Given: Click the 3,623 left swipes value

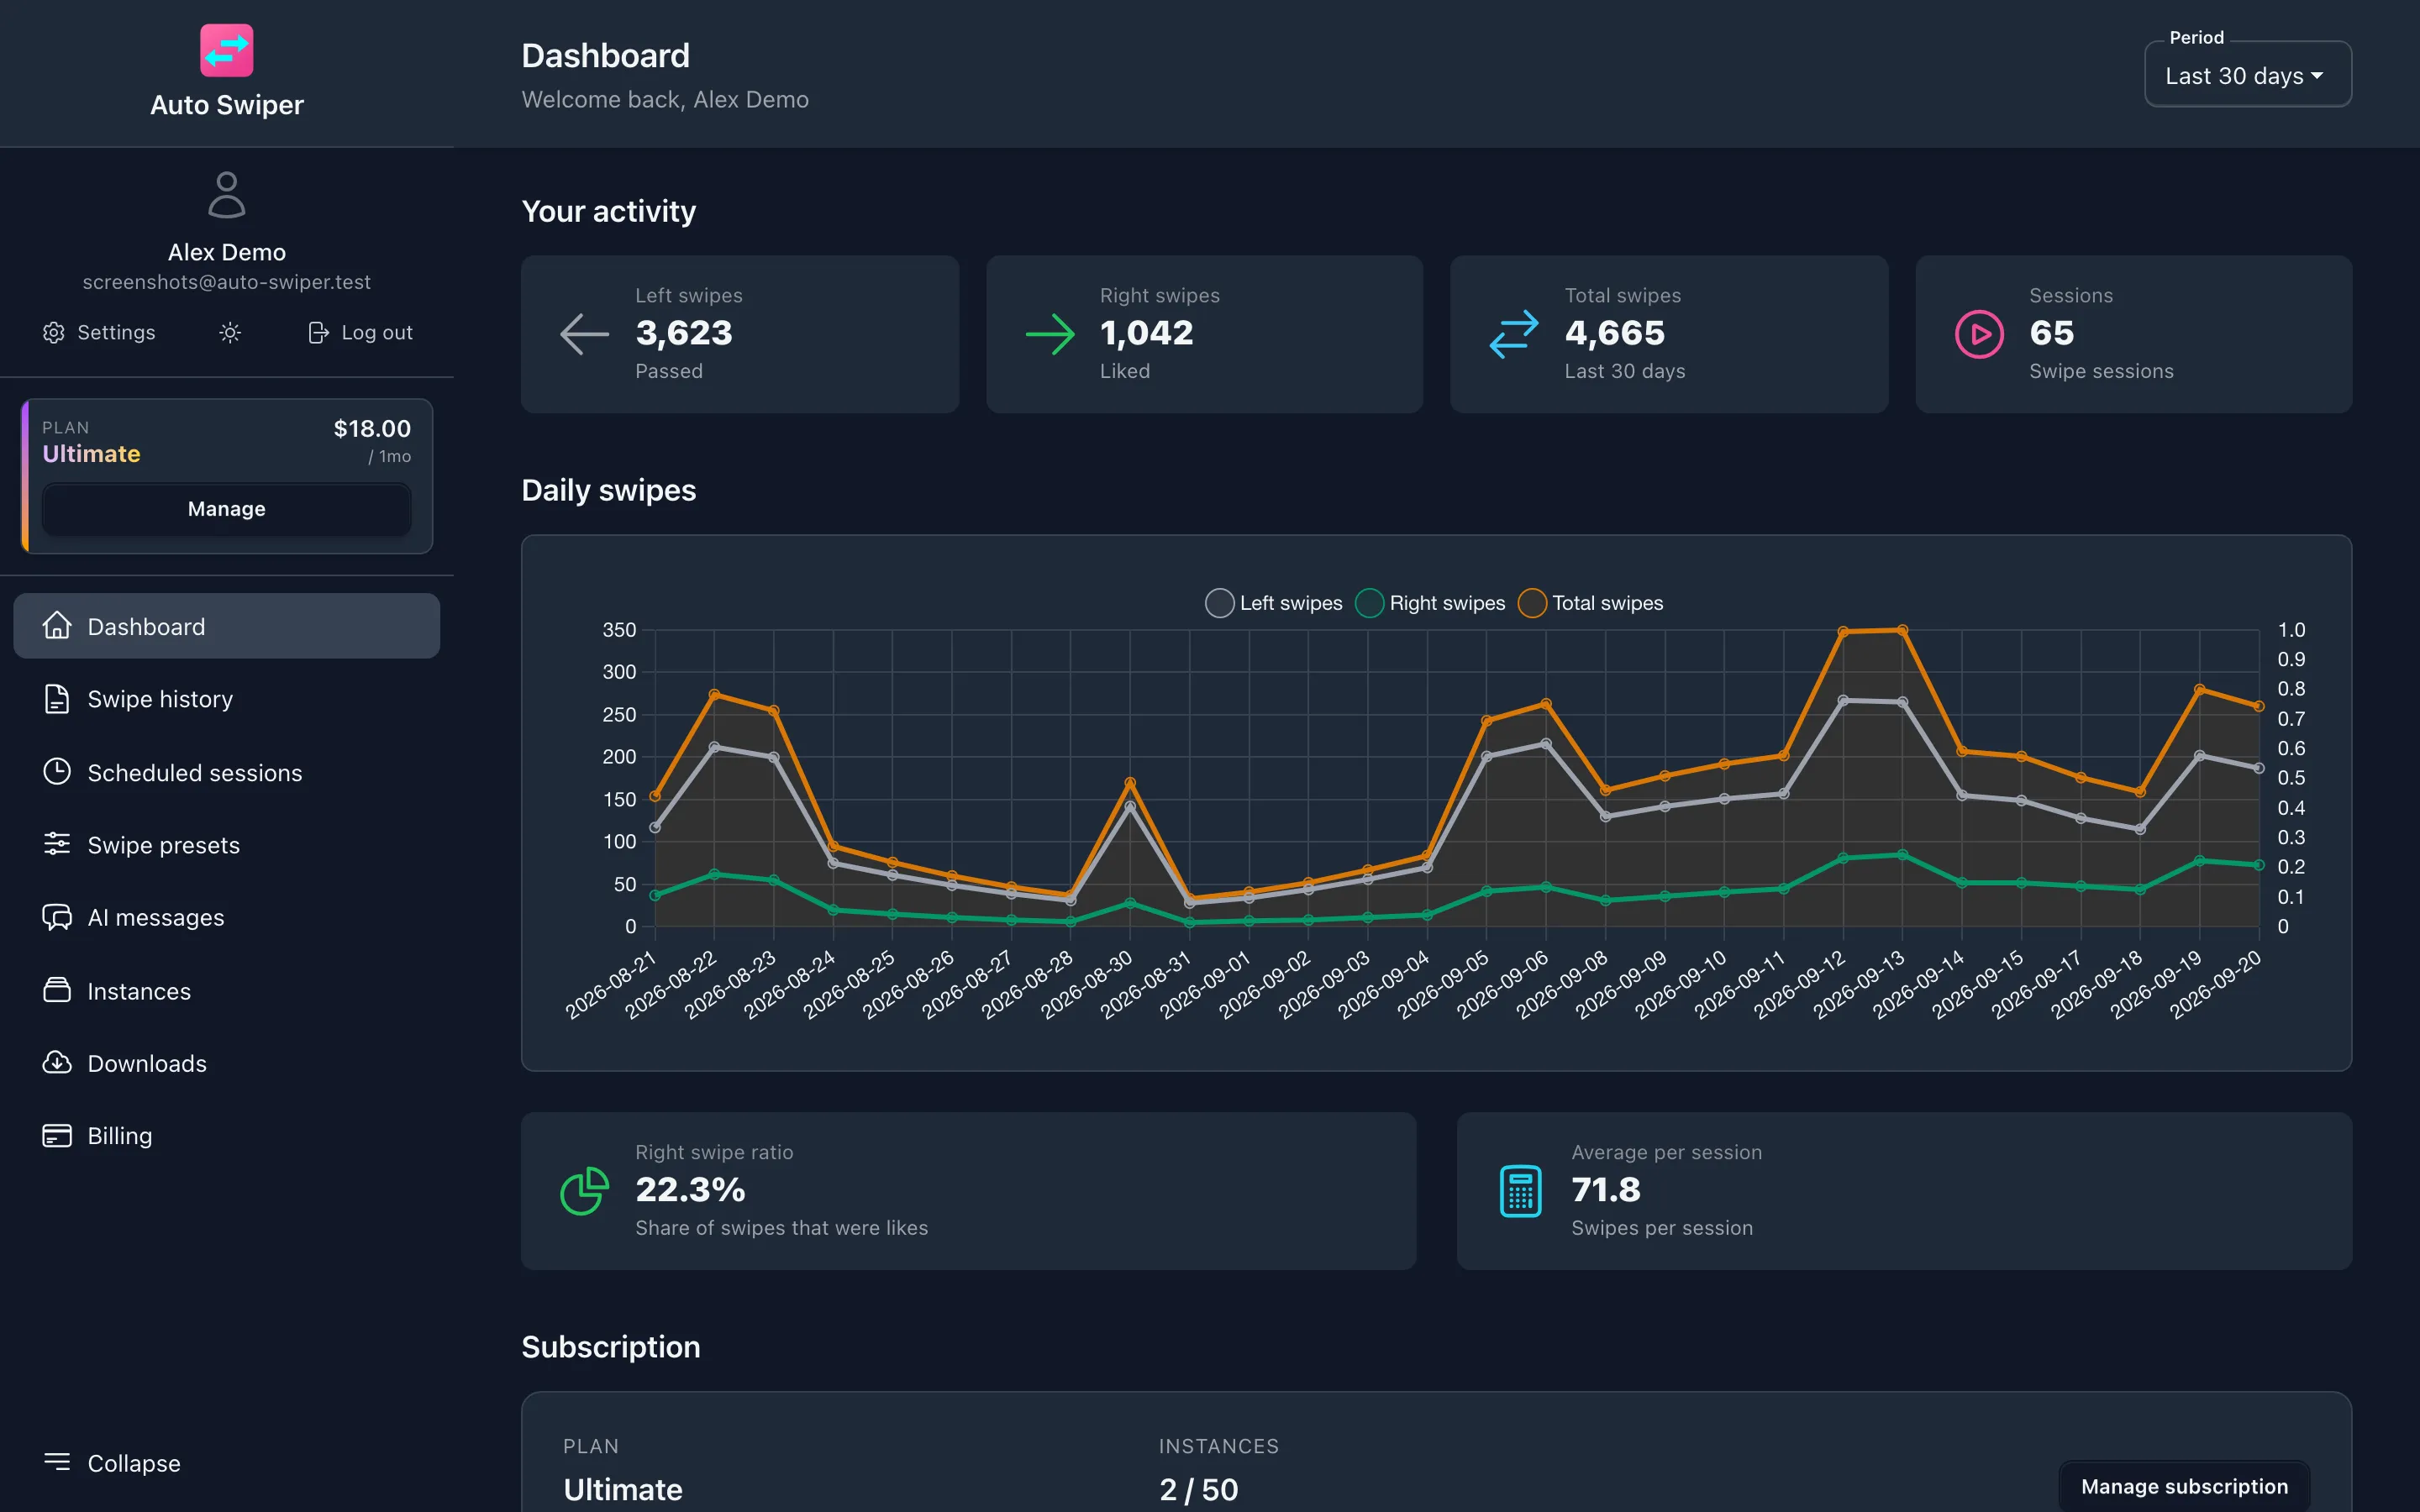Looking at the screenshot, I should coord(684,333).
